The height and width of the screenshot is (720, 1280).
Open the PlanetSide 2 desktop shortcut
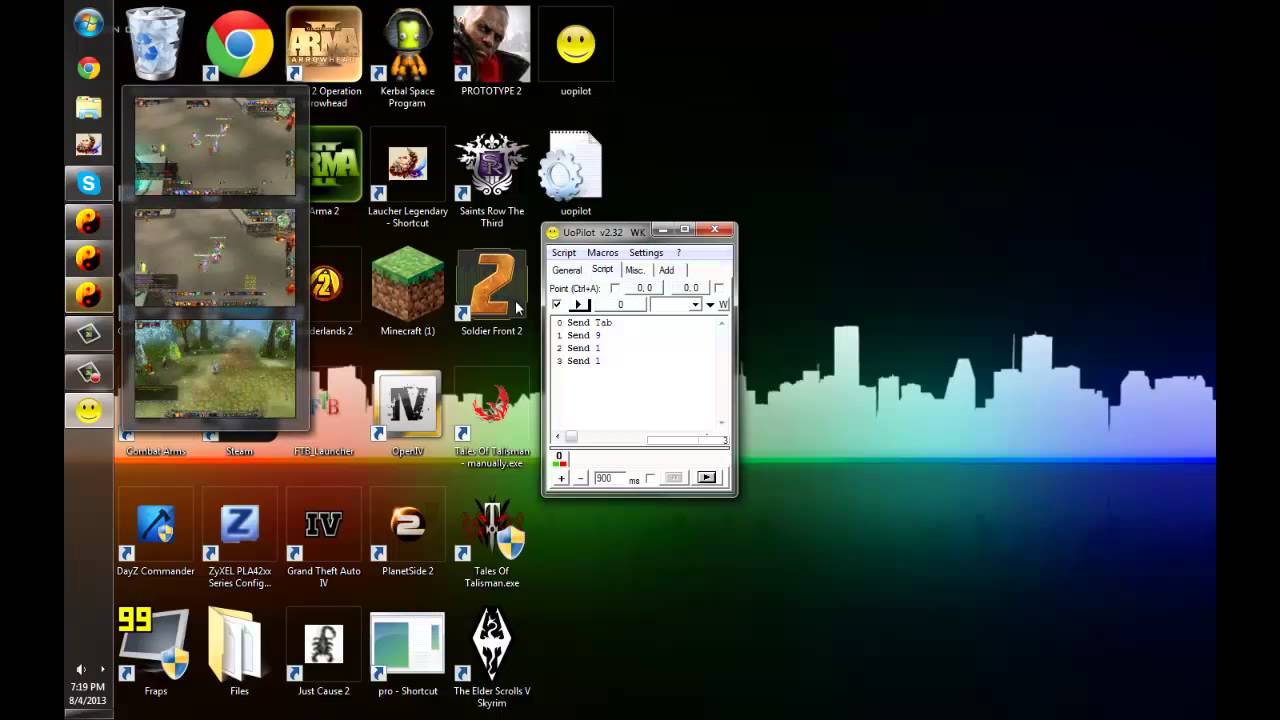coord(407,533)
